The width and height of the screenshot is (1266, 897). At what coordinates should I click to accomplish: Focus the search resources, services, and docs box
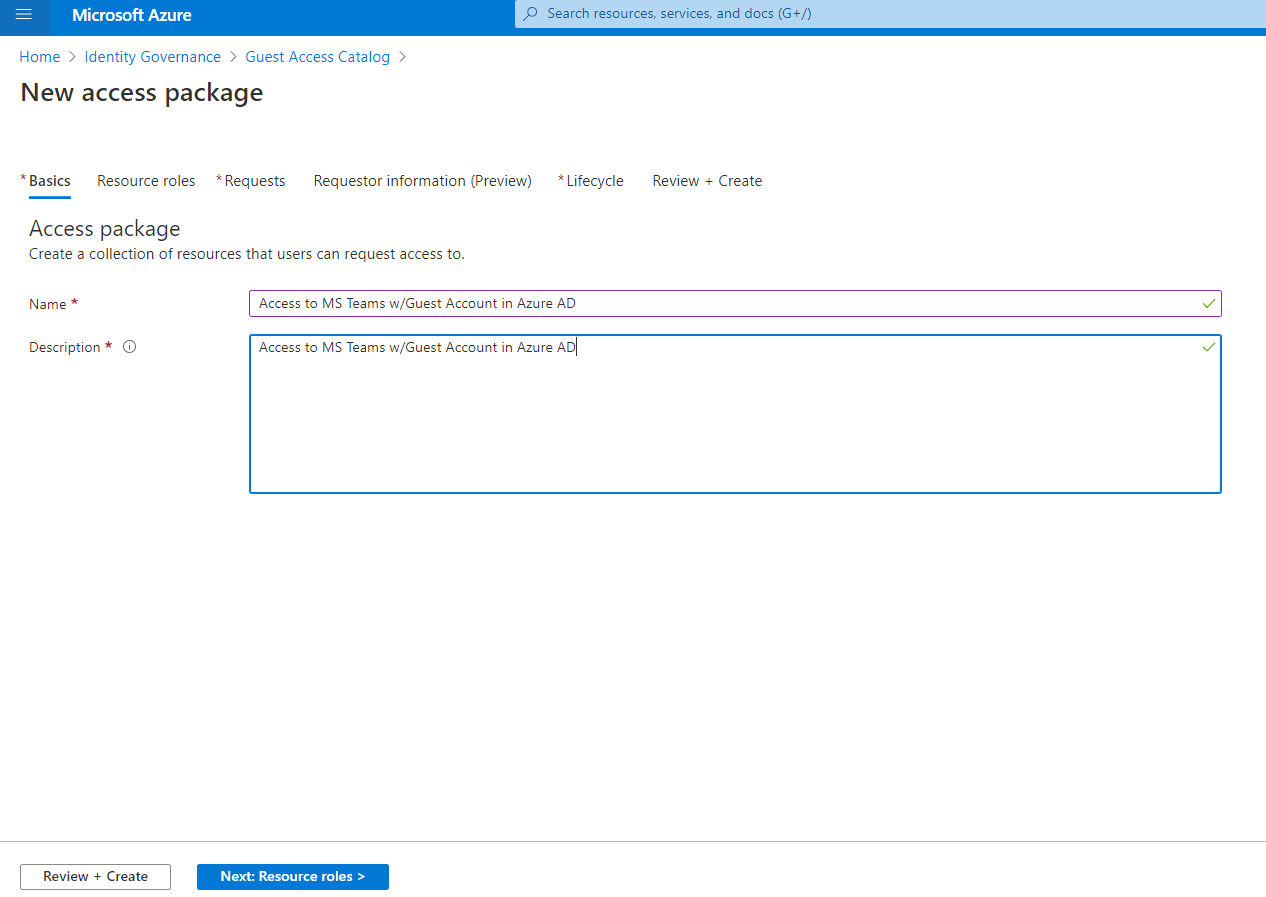click(890, 14)
